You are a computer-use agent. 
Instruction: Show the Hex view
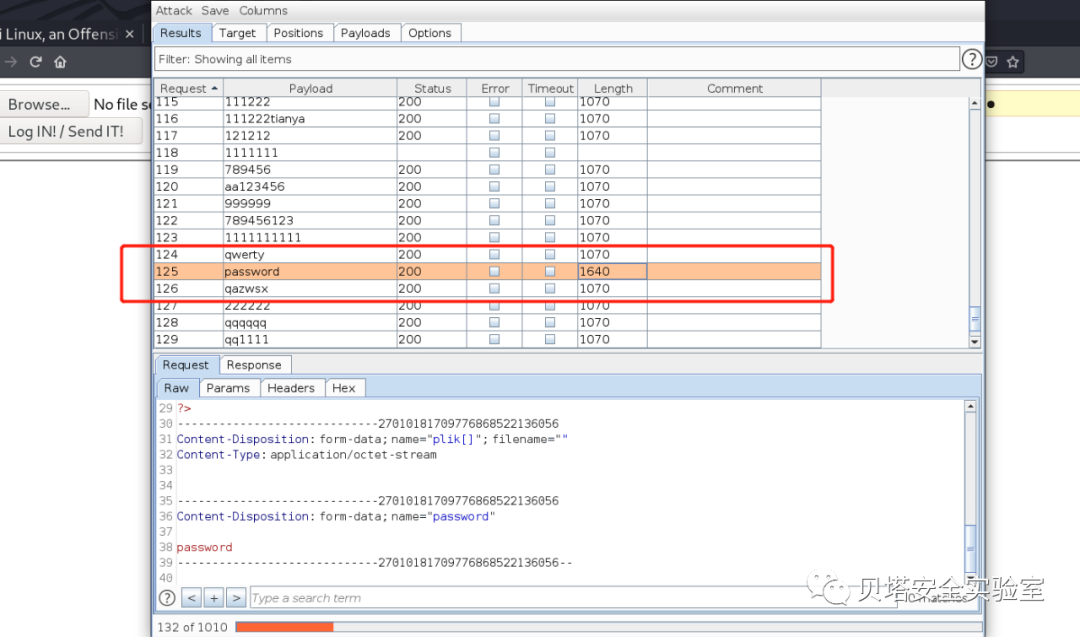point(344,388)
